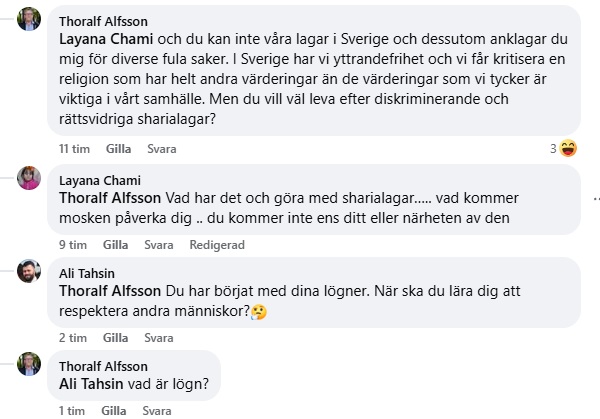Like Thoralf Alfsson's first comment with Gilla
Screen dimensions: 600x419
coord(118,149)
